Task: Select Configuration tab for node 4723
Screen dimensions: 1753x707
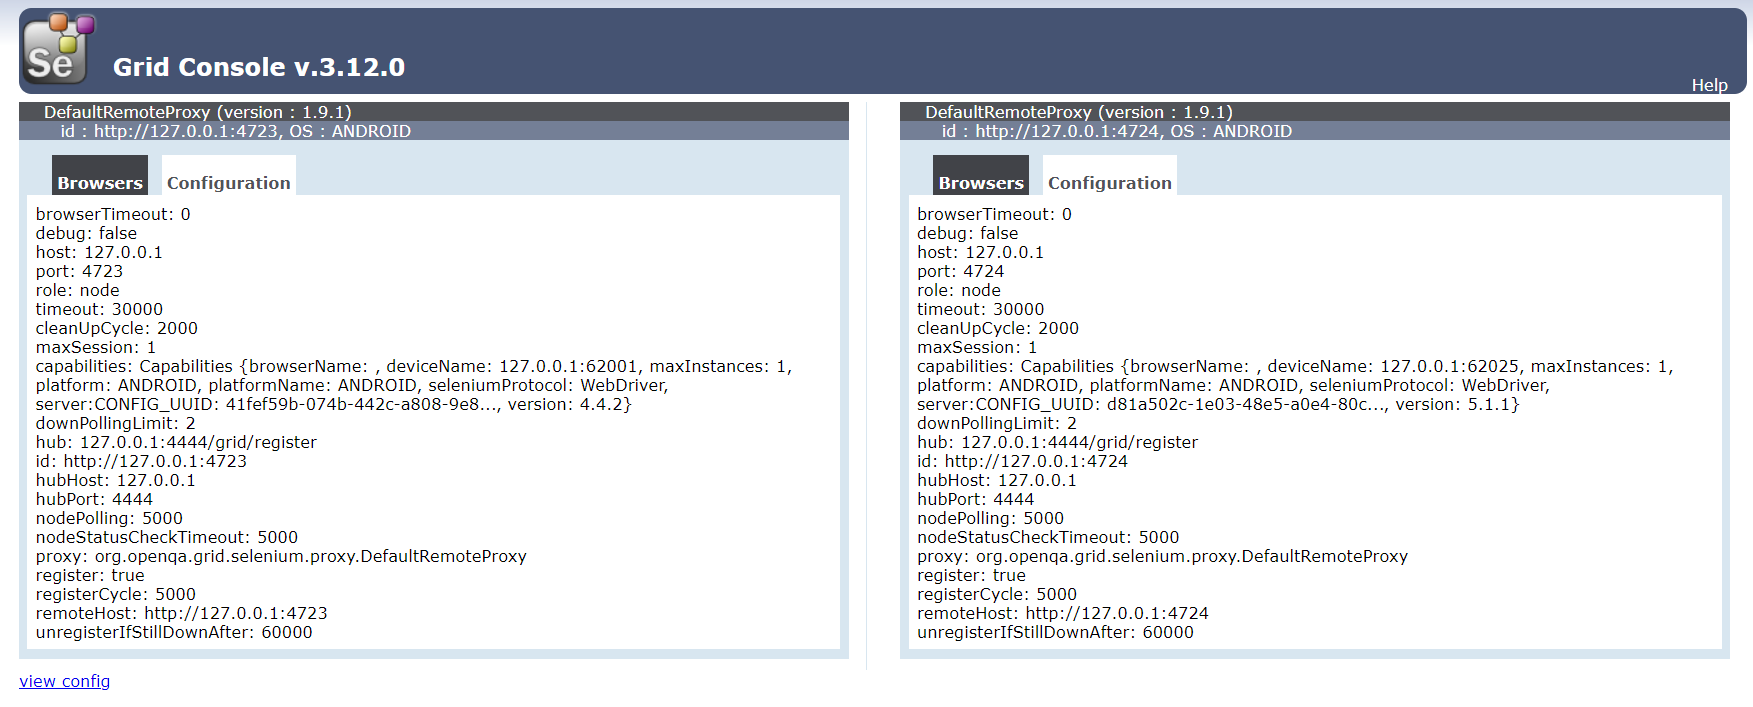Action: pyautogui.click(x=228, y=182)
